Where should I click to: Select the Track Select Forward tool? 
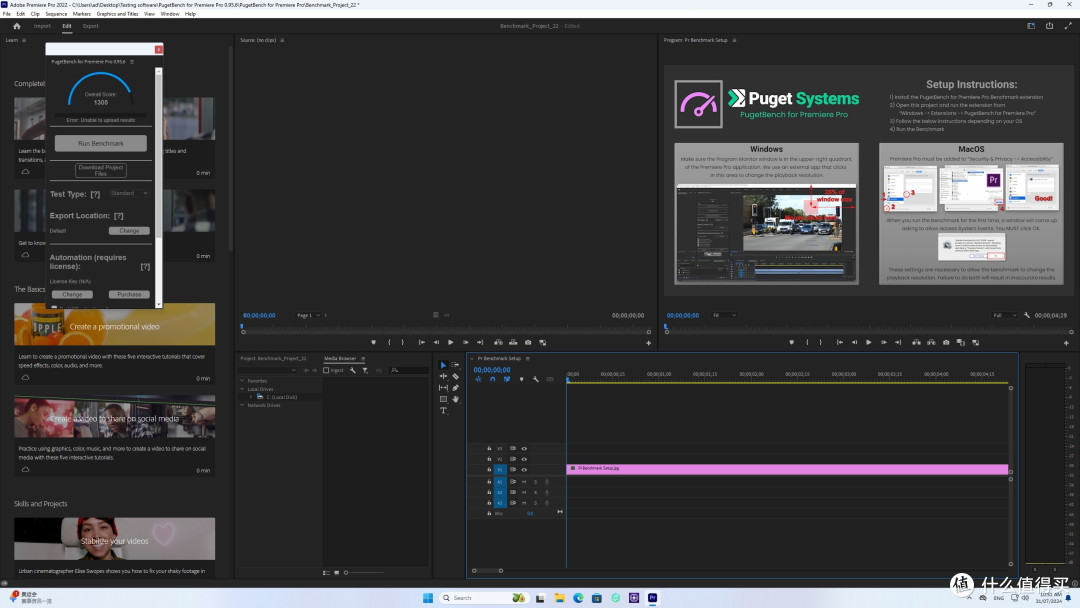pos(455,365)
